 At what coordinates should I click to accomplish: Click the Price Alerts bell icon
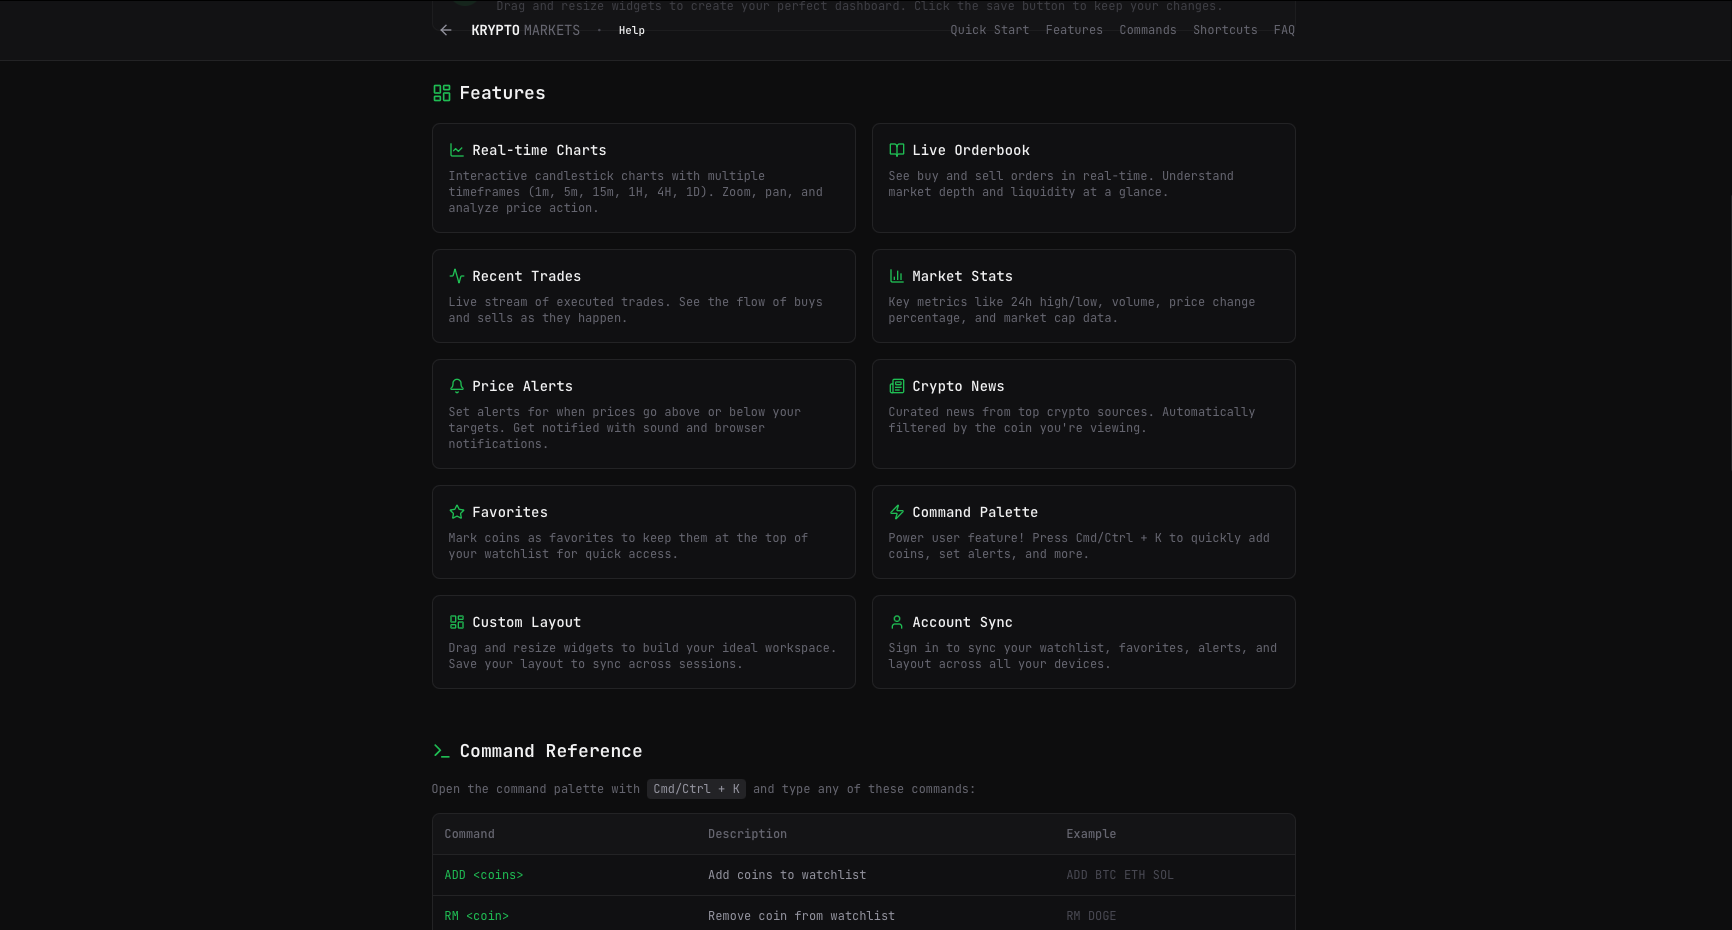(x=457, y=386)
